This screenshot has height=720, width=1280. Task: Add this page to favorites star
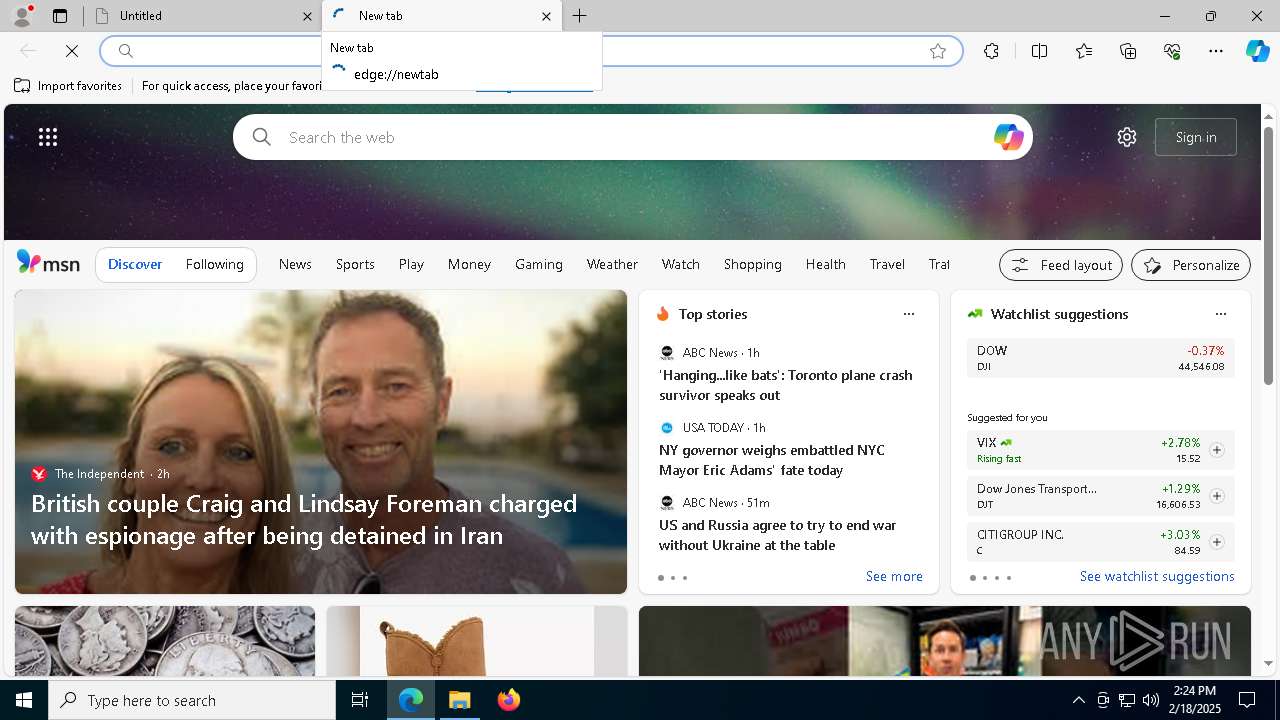[938, 51]
